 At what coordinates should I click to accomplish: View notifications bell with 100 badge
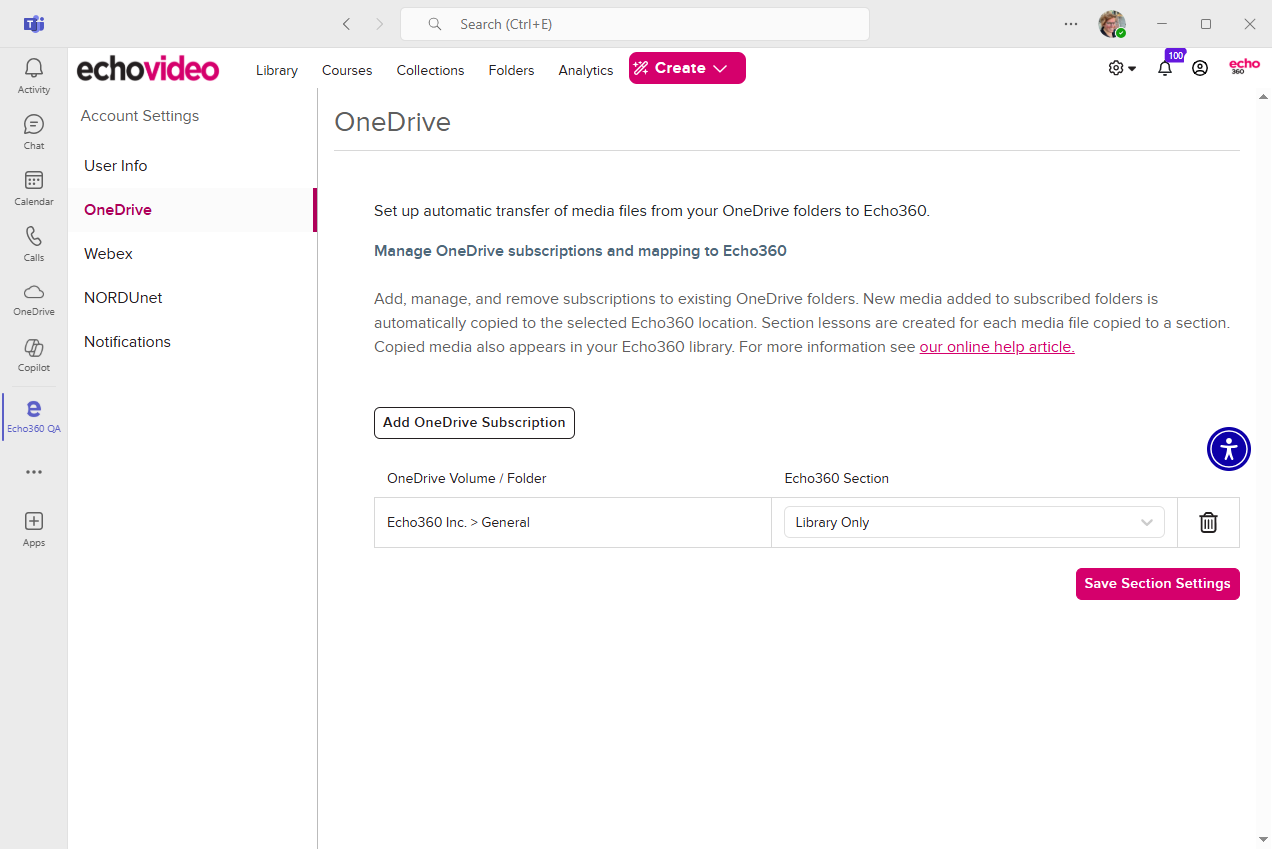(1165, 67)
